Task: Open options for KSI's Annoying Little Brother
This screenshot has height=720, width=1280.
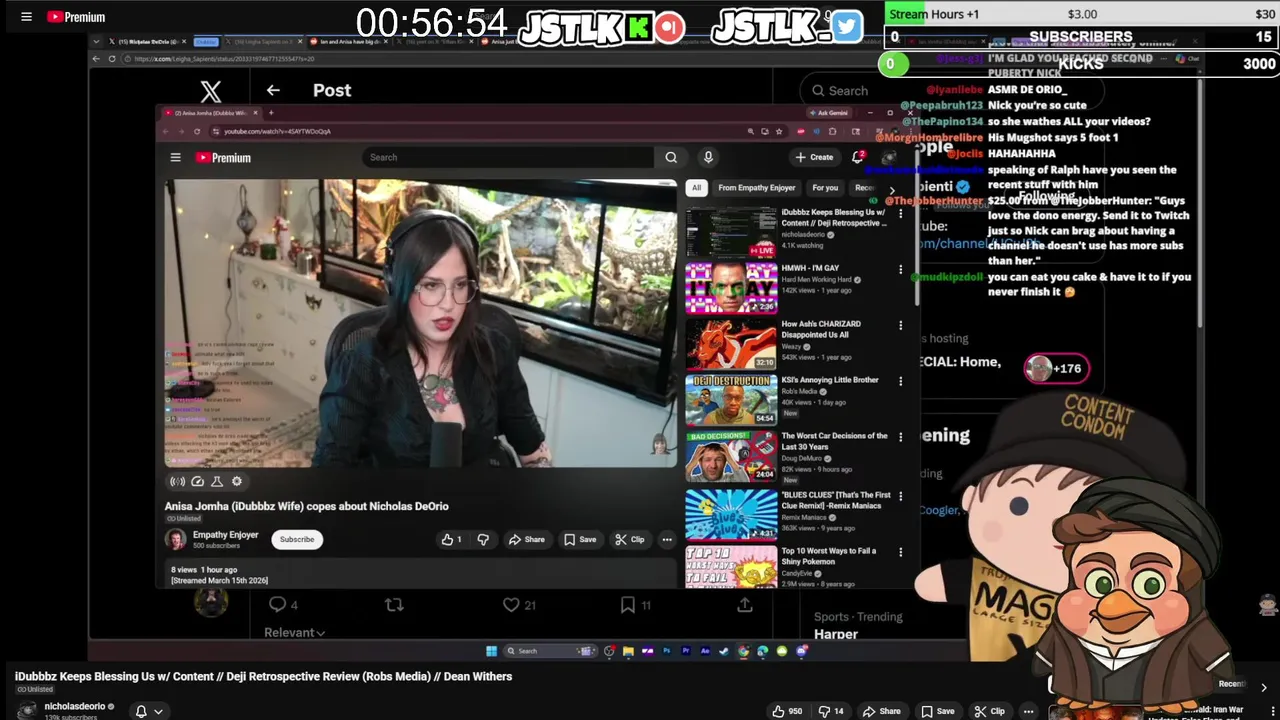Action: (x=900, y=381)
